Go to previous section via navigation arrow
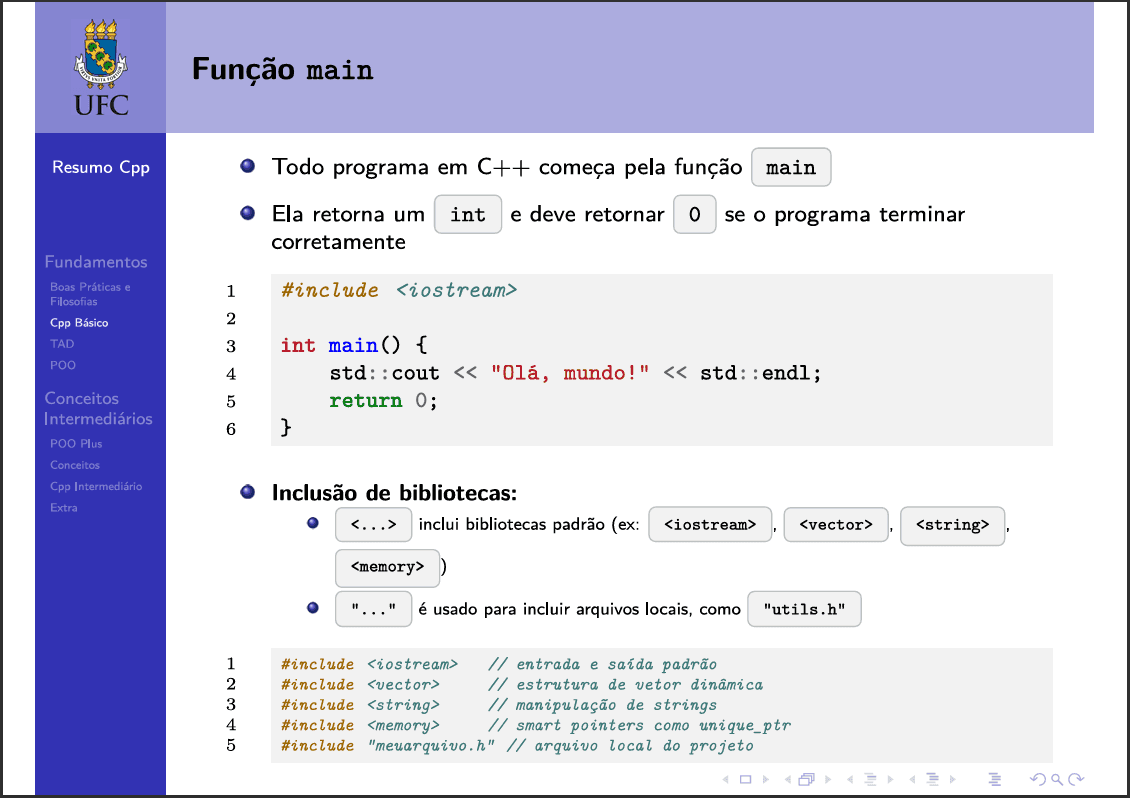 click(x=912, y=779)
